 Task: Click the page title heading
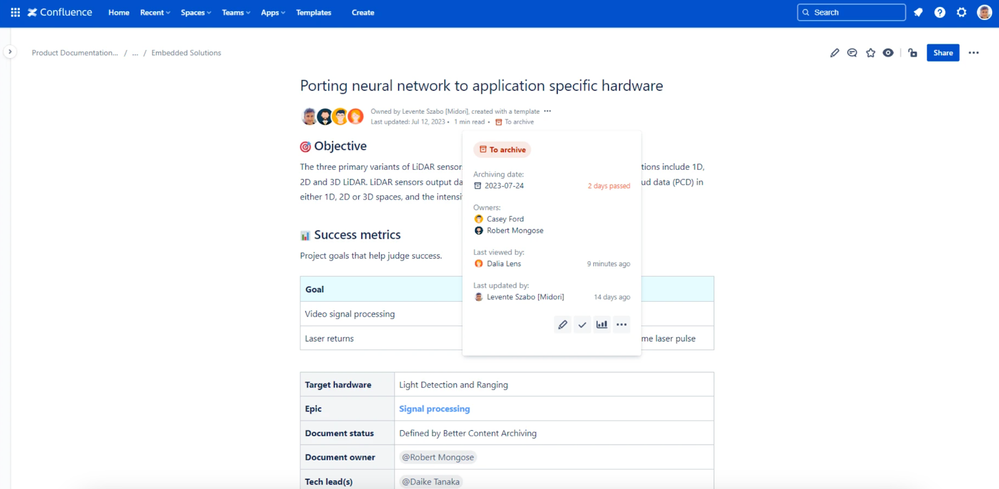(x=482, y=85)
